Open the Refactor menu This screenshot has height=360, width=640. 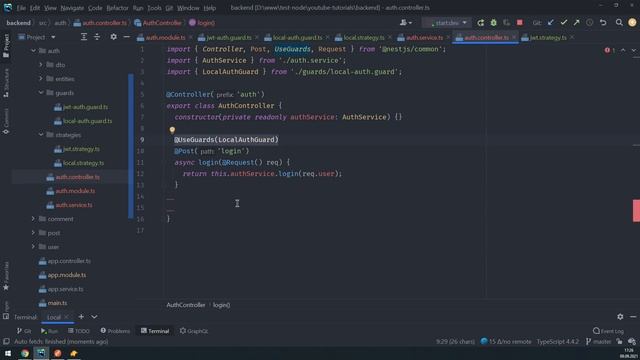117,8
